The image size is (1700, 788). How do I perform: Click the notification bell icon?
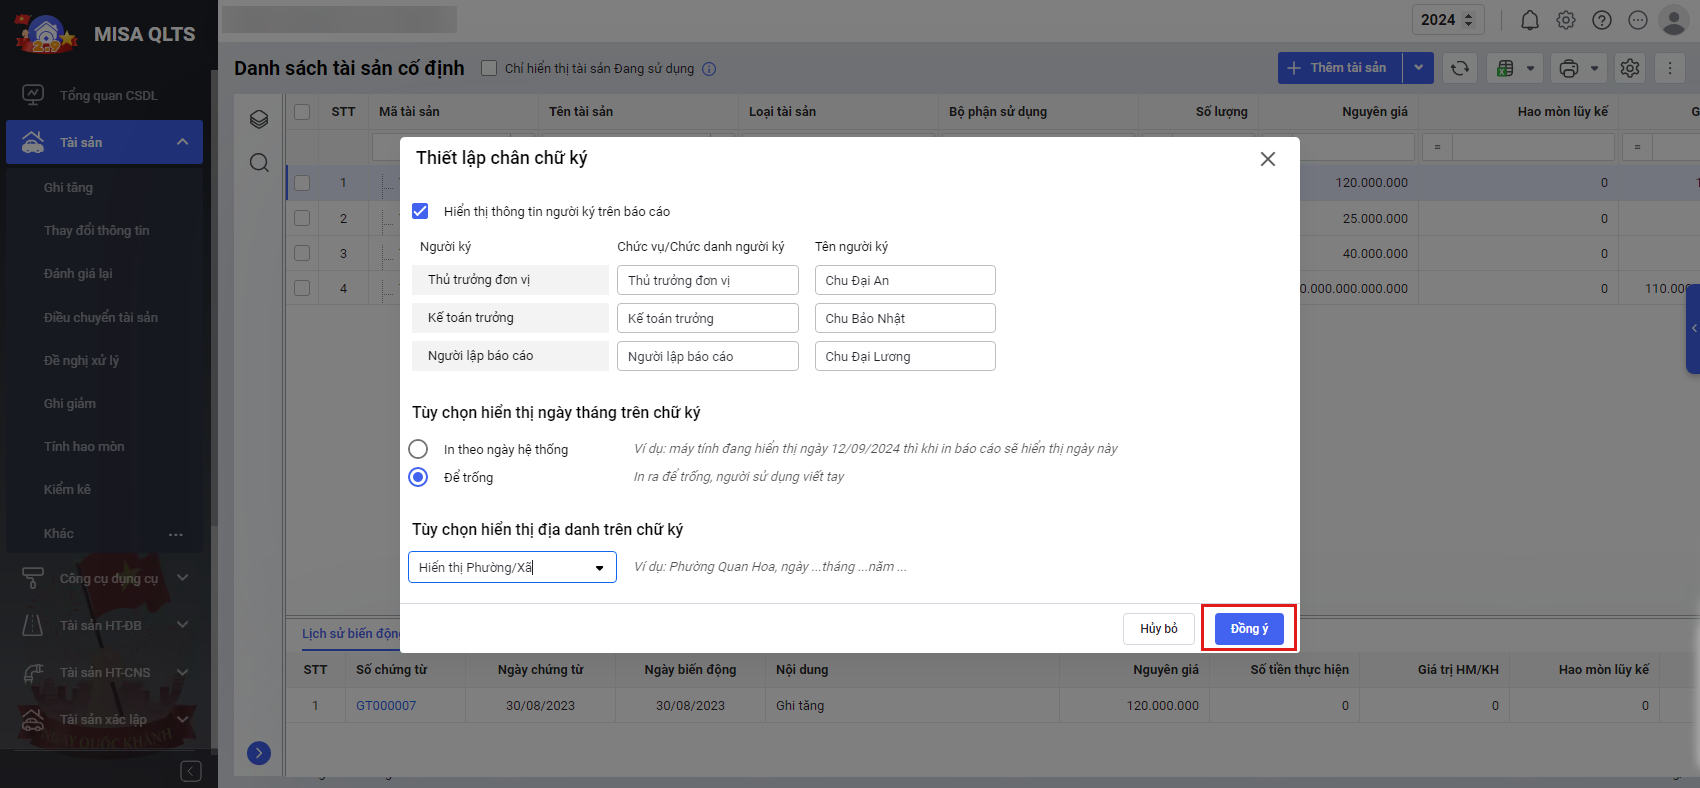[1529, 20]
